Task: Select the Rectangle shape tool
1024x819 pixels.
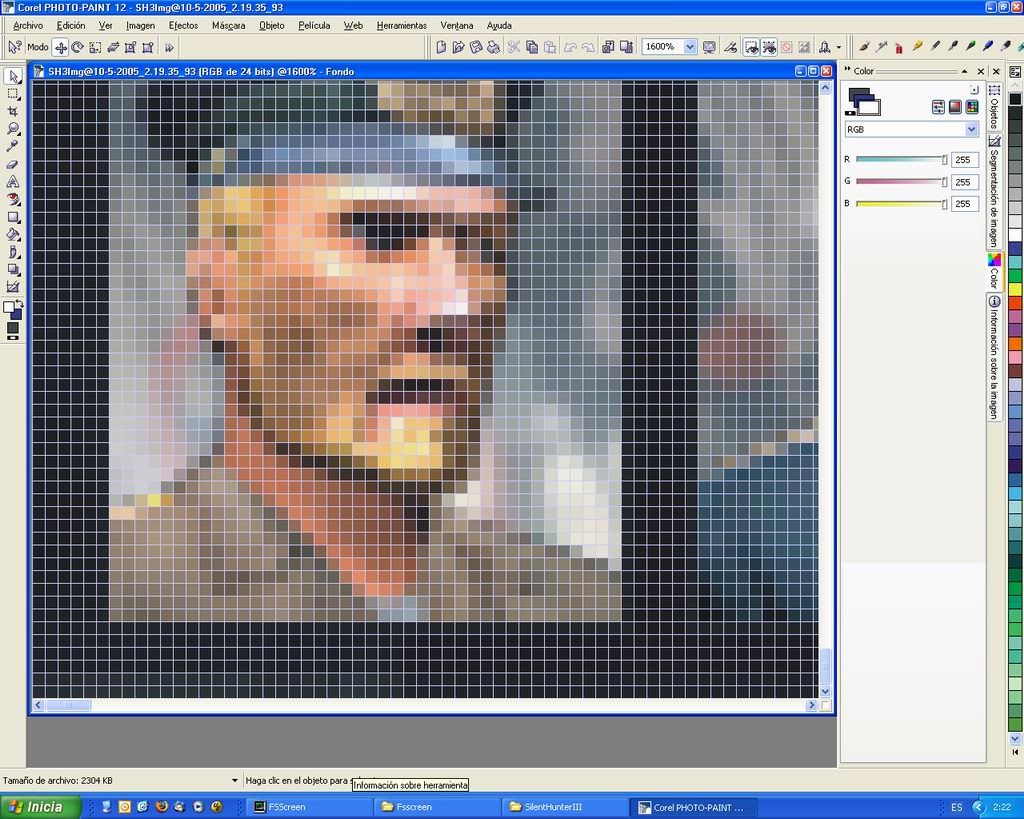Action: tap(13, 217)
